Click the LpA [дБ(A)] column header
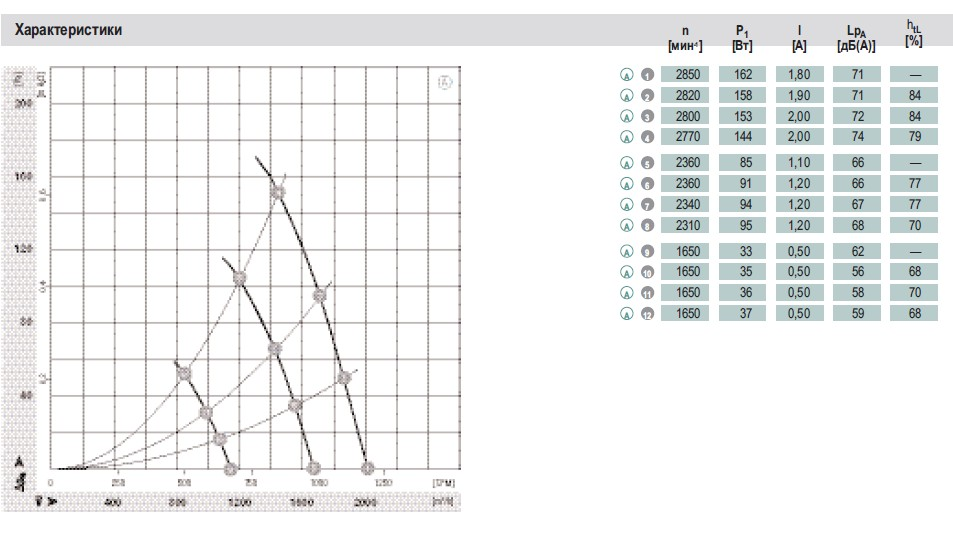The height and width of the screenshot is (534, 953). tap(856, 38)
